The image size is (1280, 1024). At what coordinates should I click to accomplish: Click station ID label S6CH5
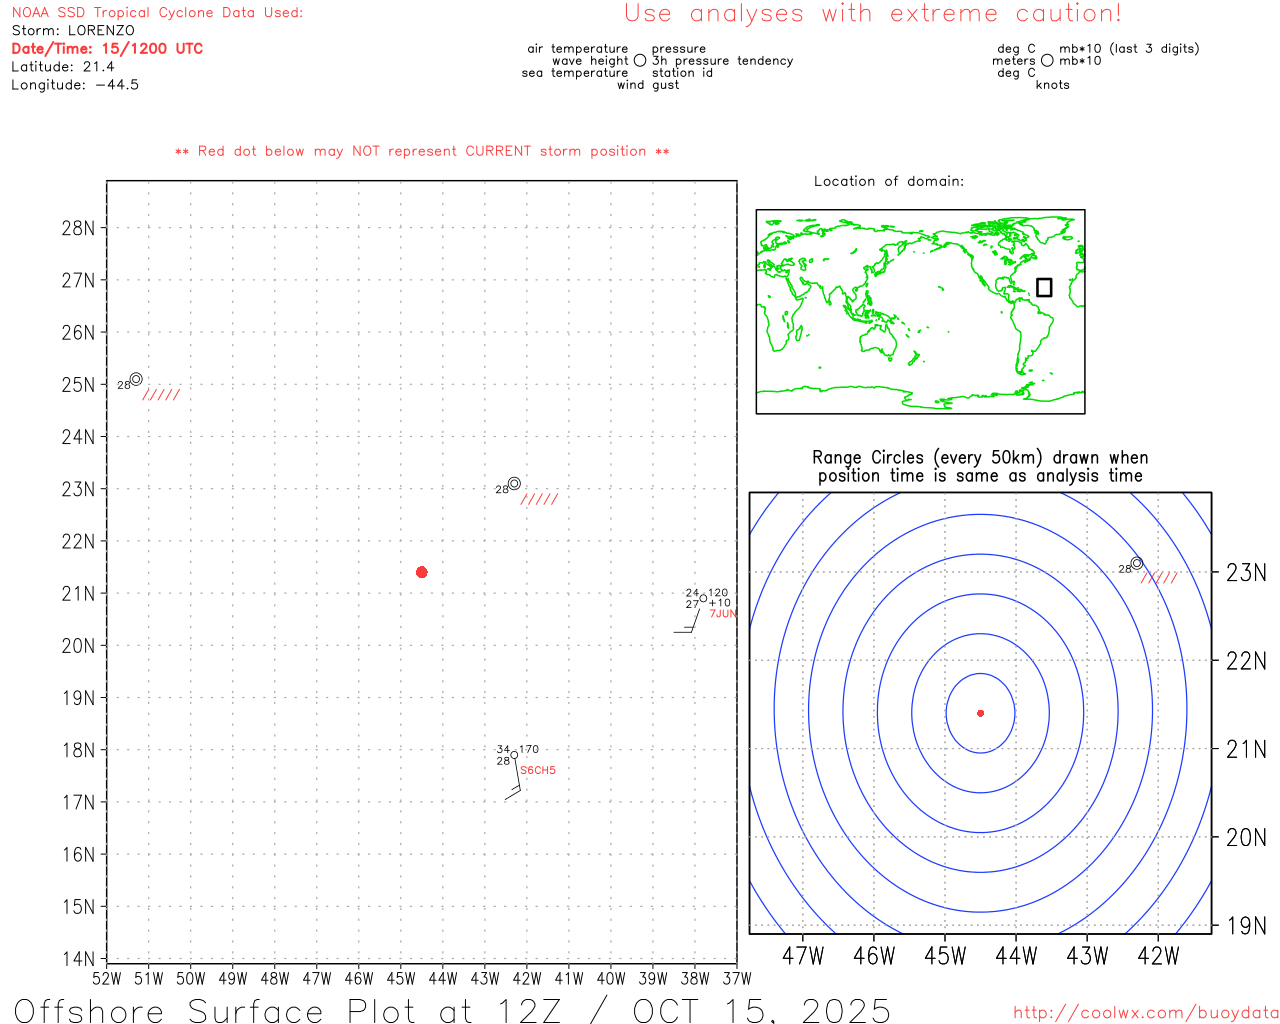tap(538, 771)
